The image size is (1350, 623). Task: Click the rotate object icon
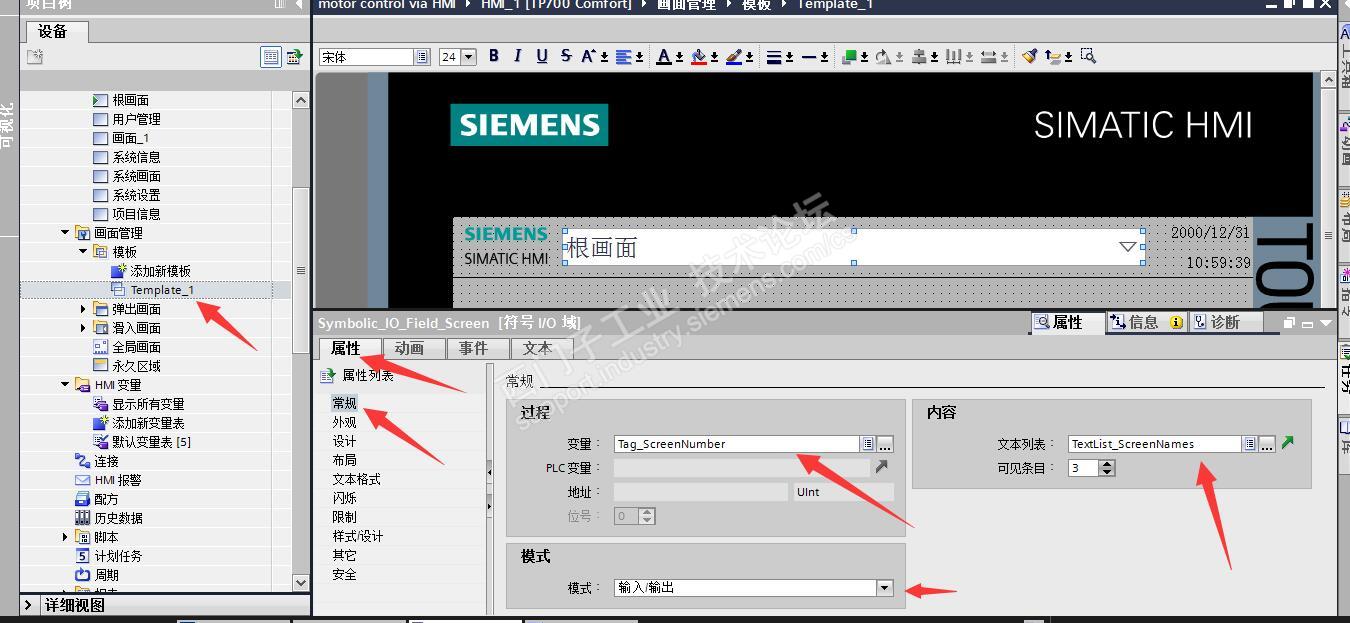pyautogui.click(x=883, y=56)
